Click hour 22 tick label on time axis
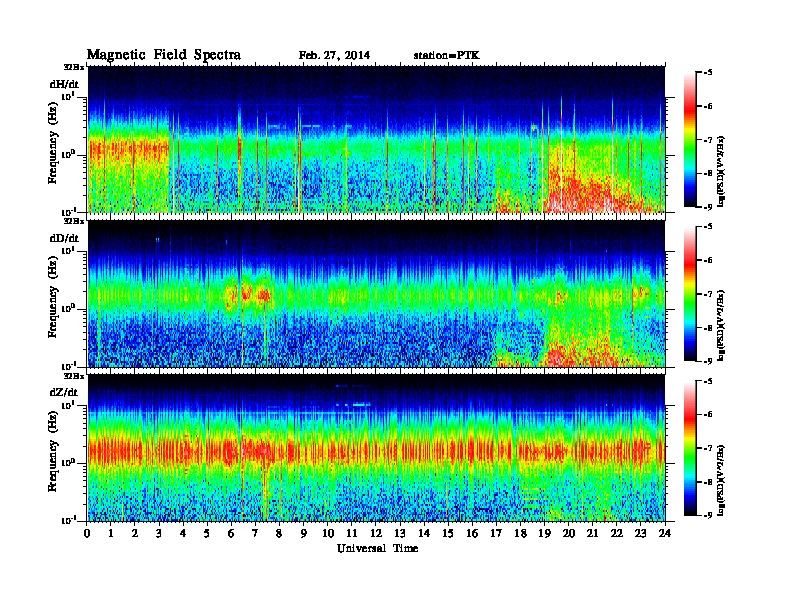792x612 pixels. coord(617,533)
